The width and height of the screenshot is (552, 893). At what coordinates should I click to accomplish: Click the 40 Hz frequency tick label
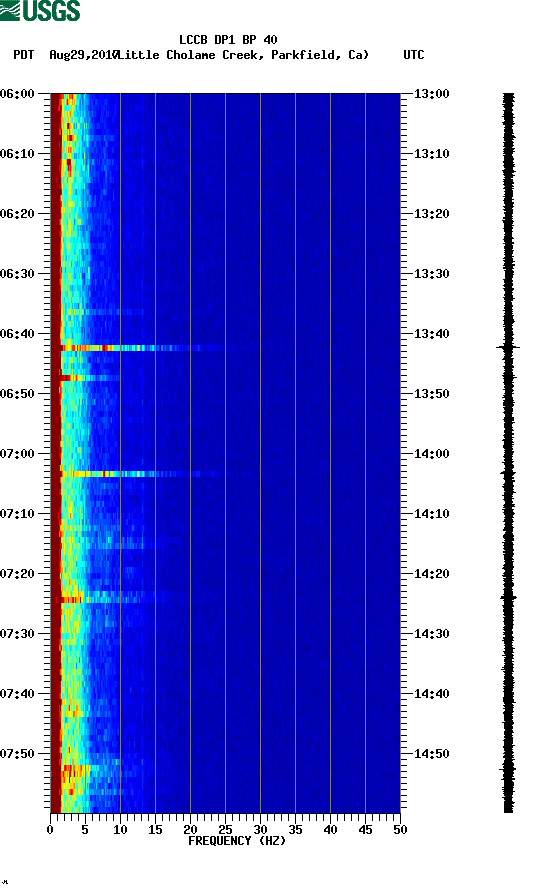[330, 830]
